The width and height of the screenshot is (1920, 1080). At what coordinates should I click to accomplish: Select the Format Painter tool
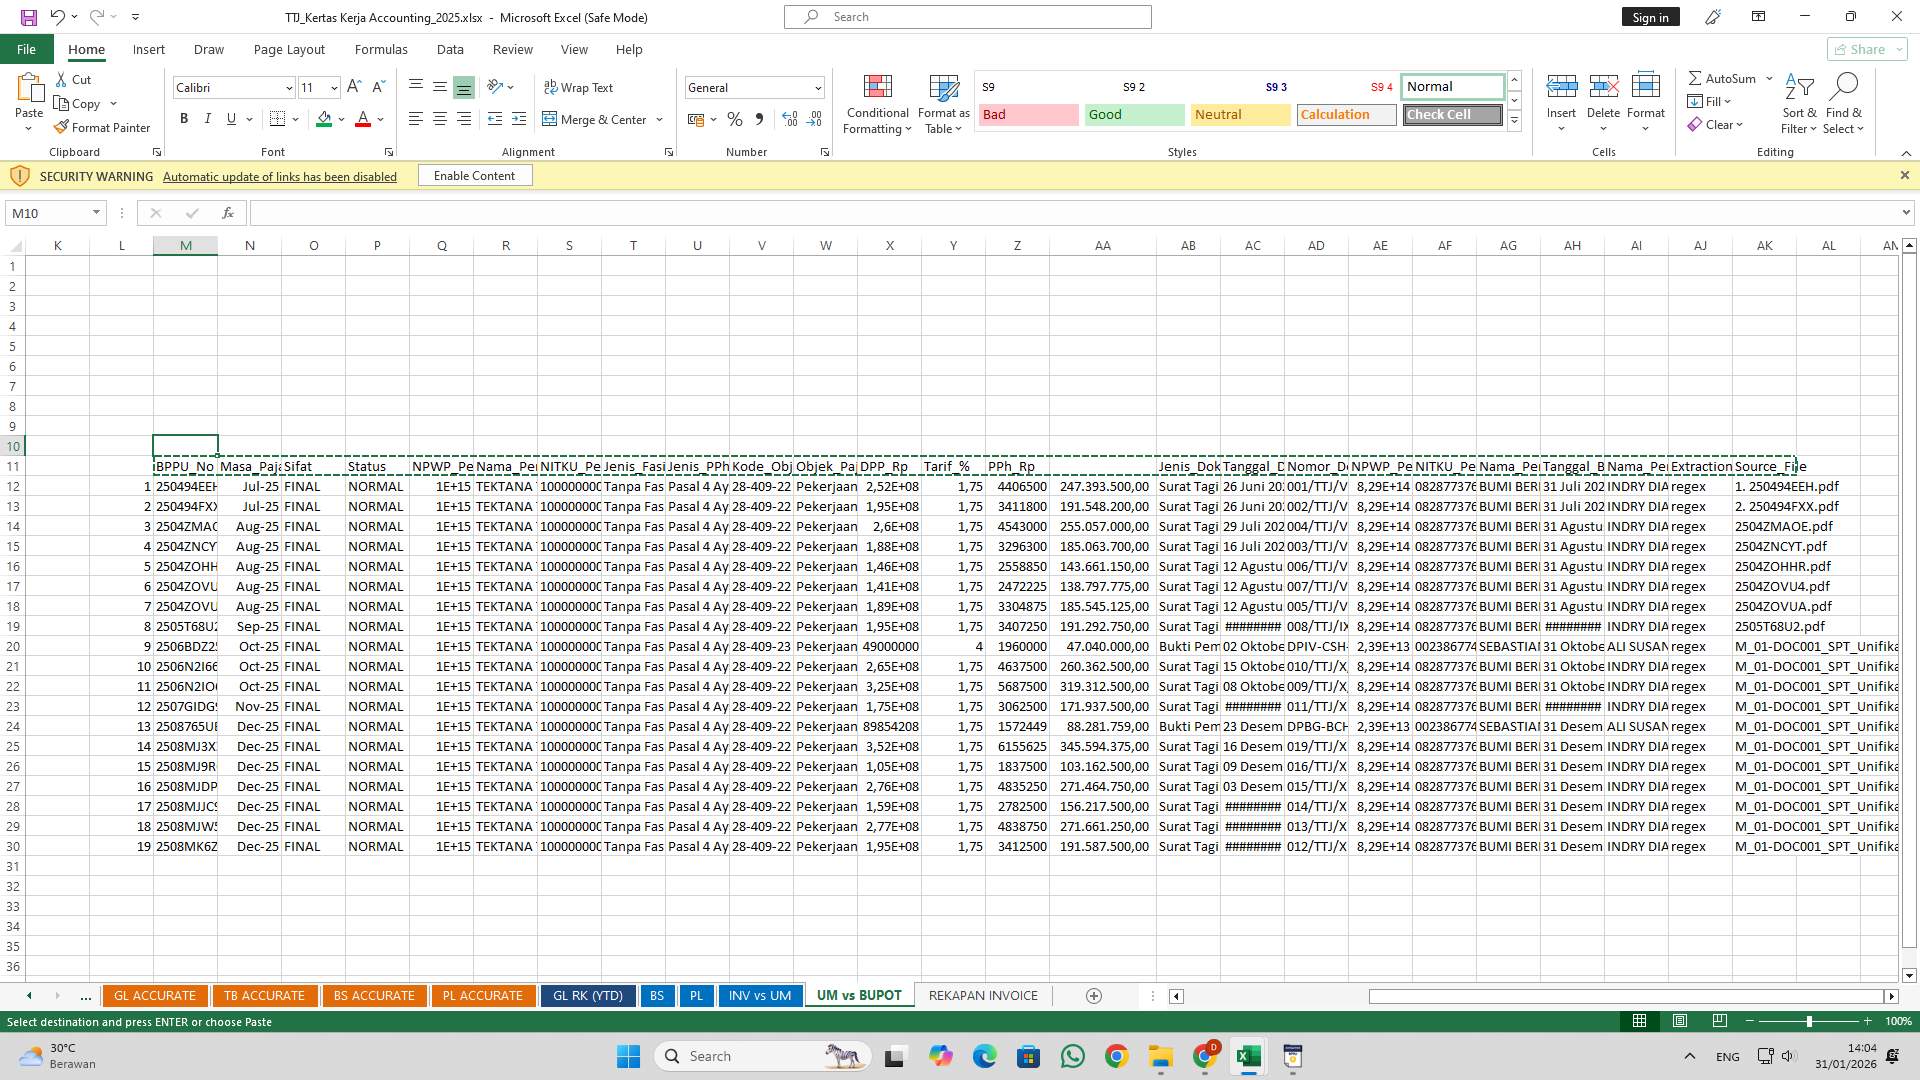tap(103, 127)
